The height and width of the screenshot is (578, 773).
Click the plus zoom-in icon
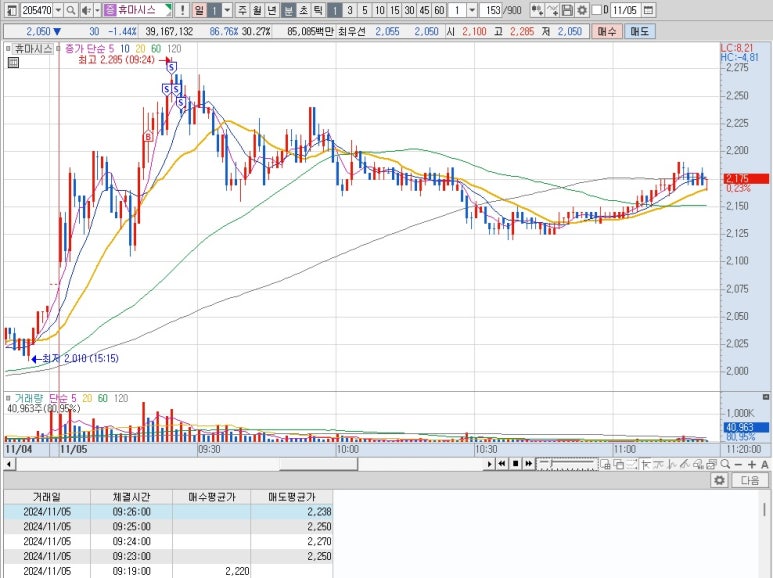pyautogui.click(x=751, y=465)
